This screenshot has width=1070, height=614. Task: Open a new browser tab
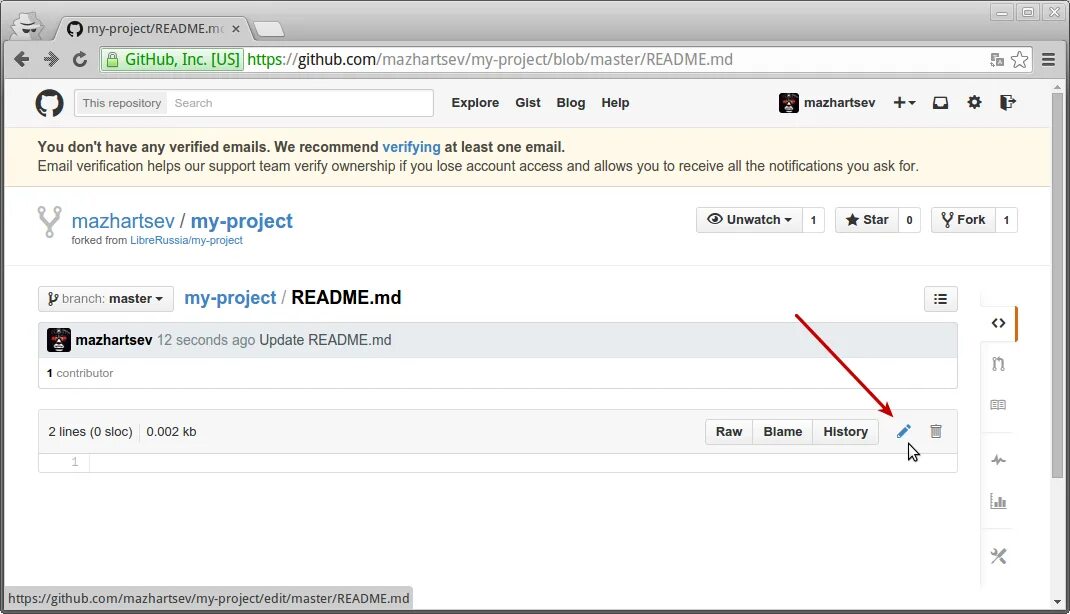269,29
